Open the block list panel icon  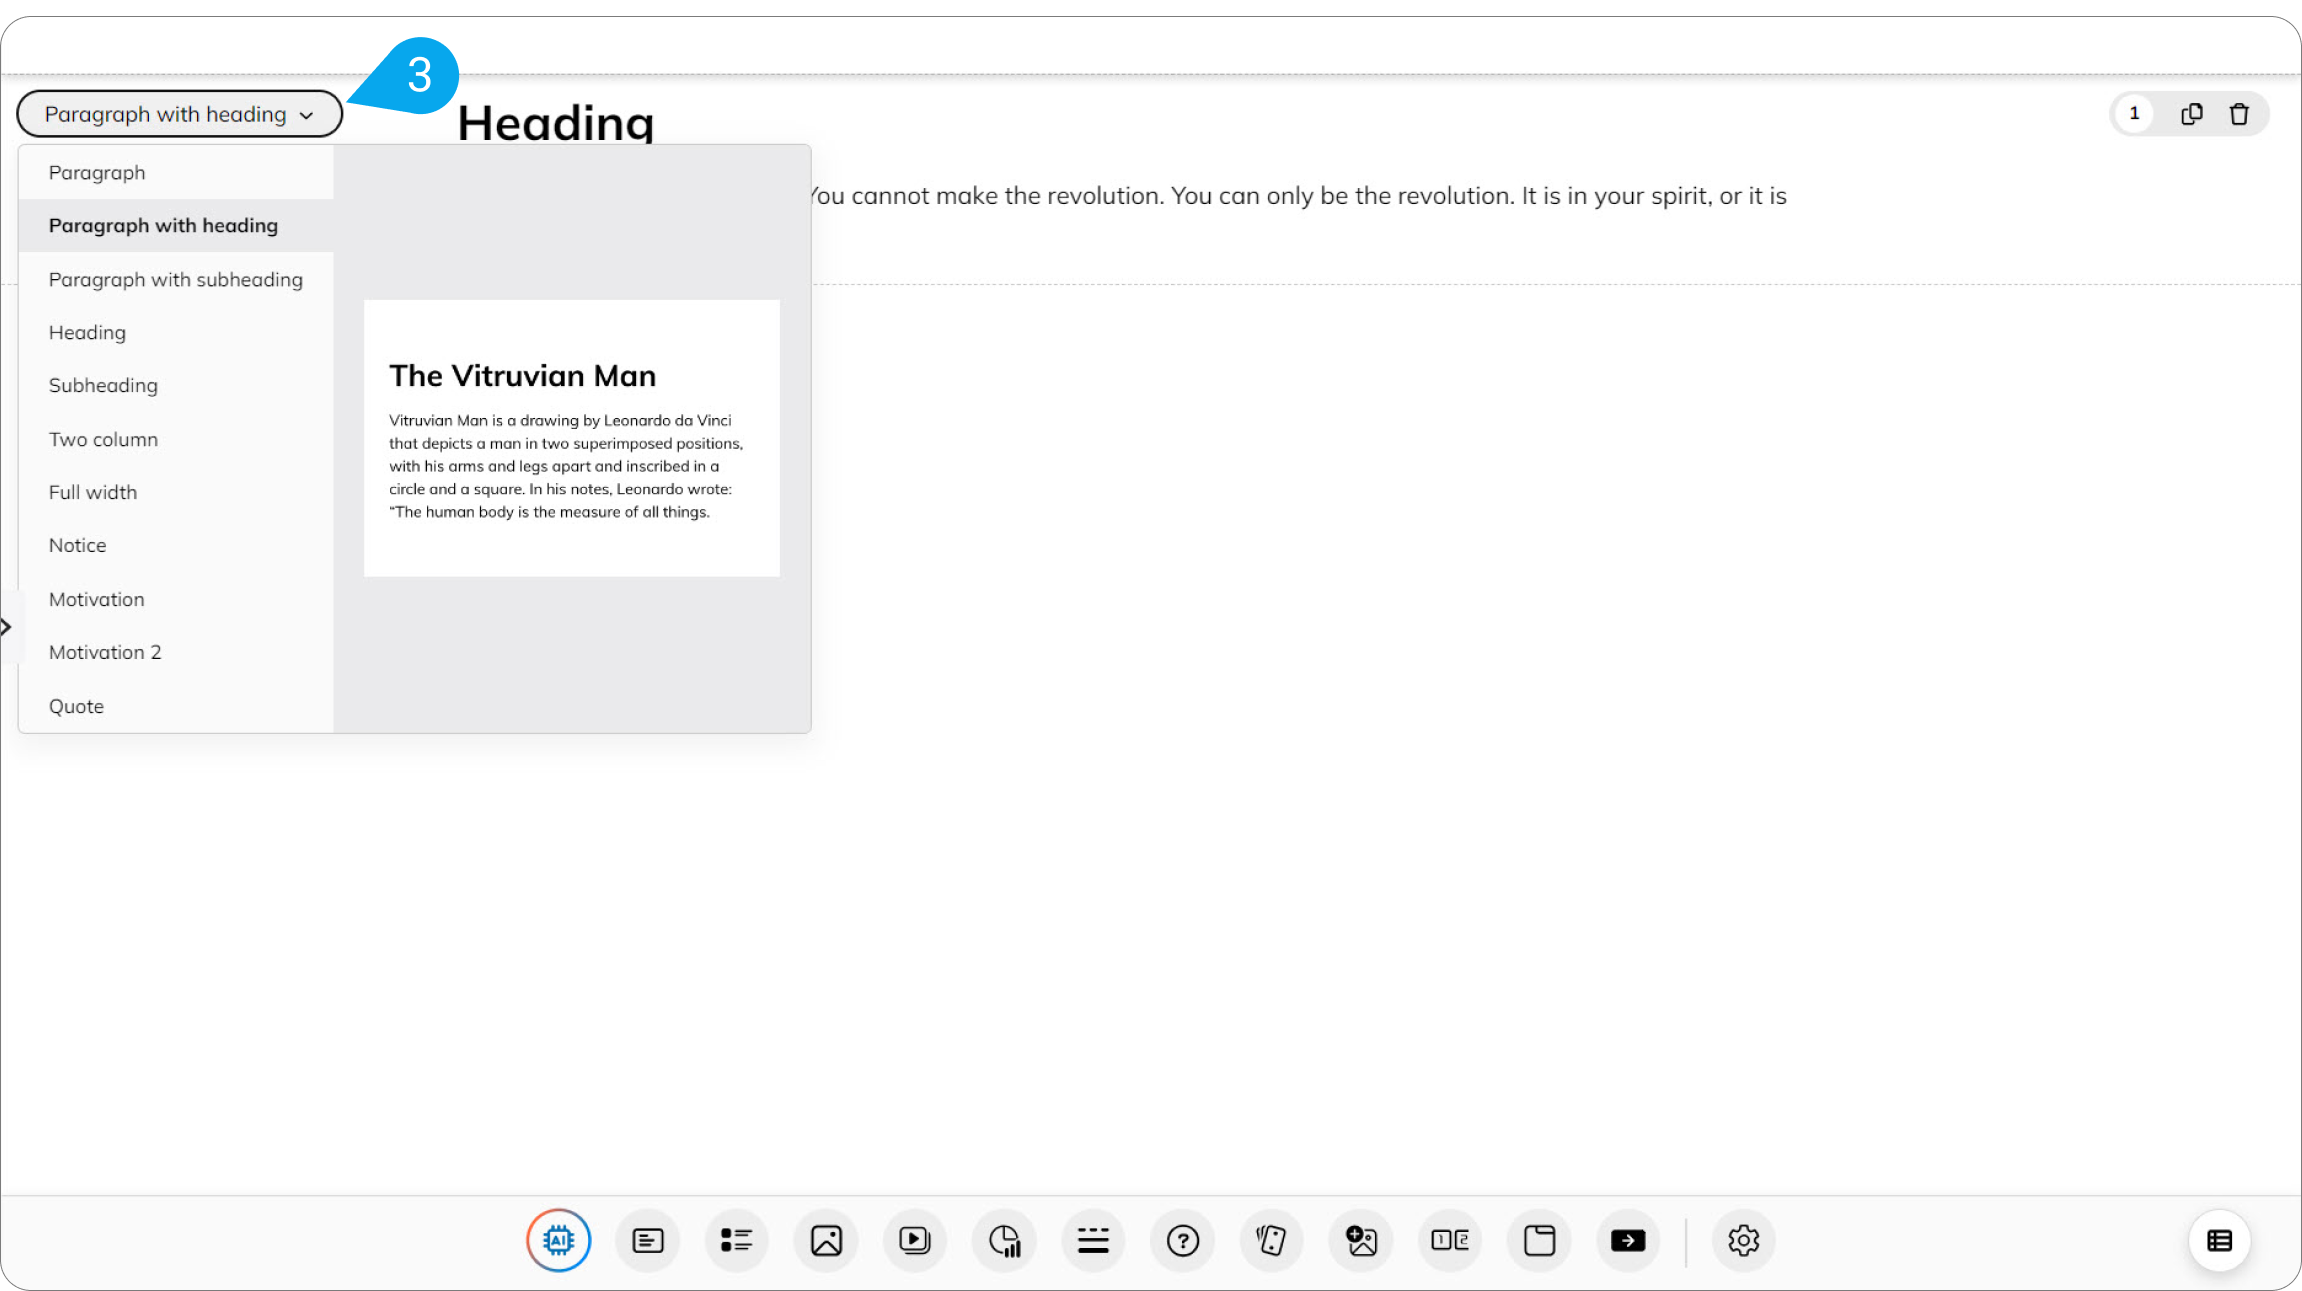point(2220,1240)
